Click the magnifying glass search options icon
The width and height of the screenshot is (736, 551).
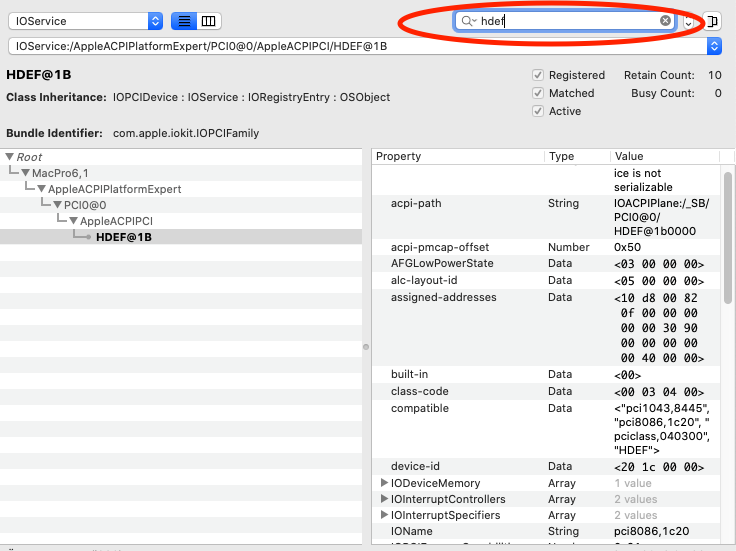click(468, 21)
